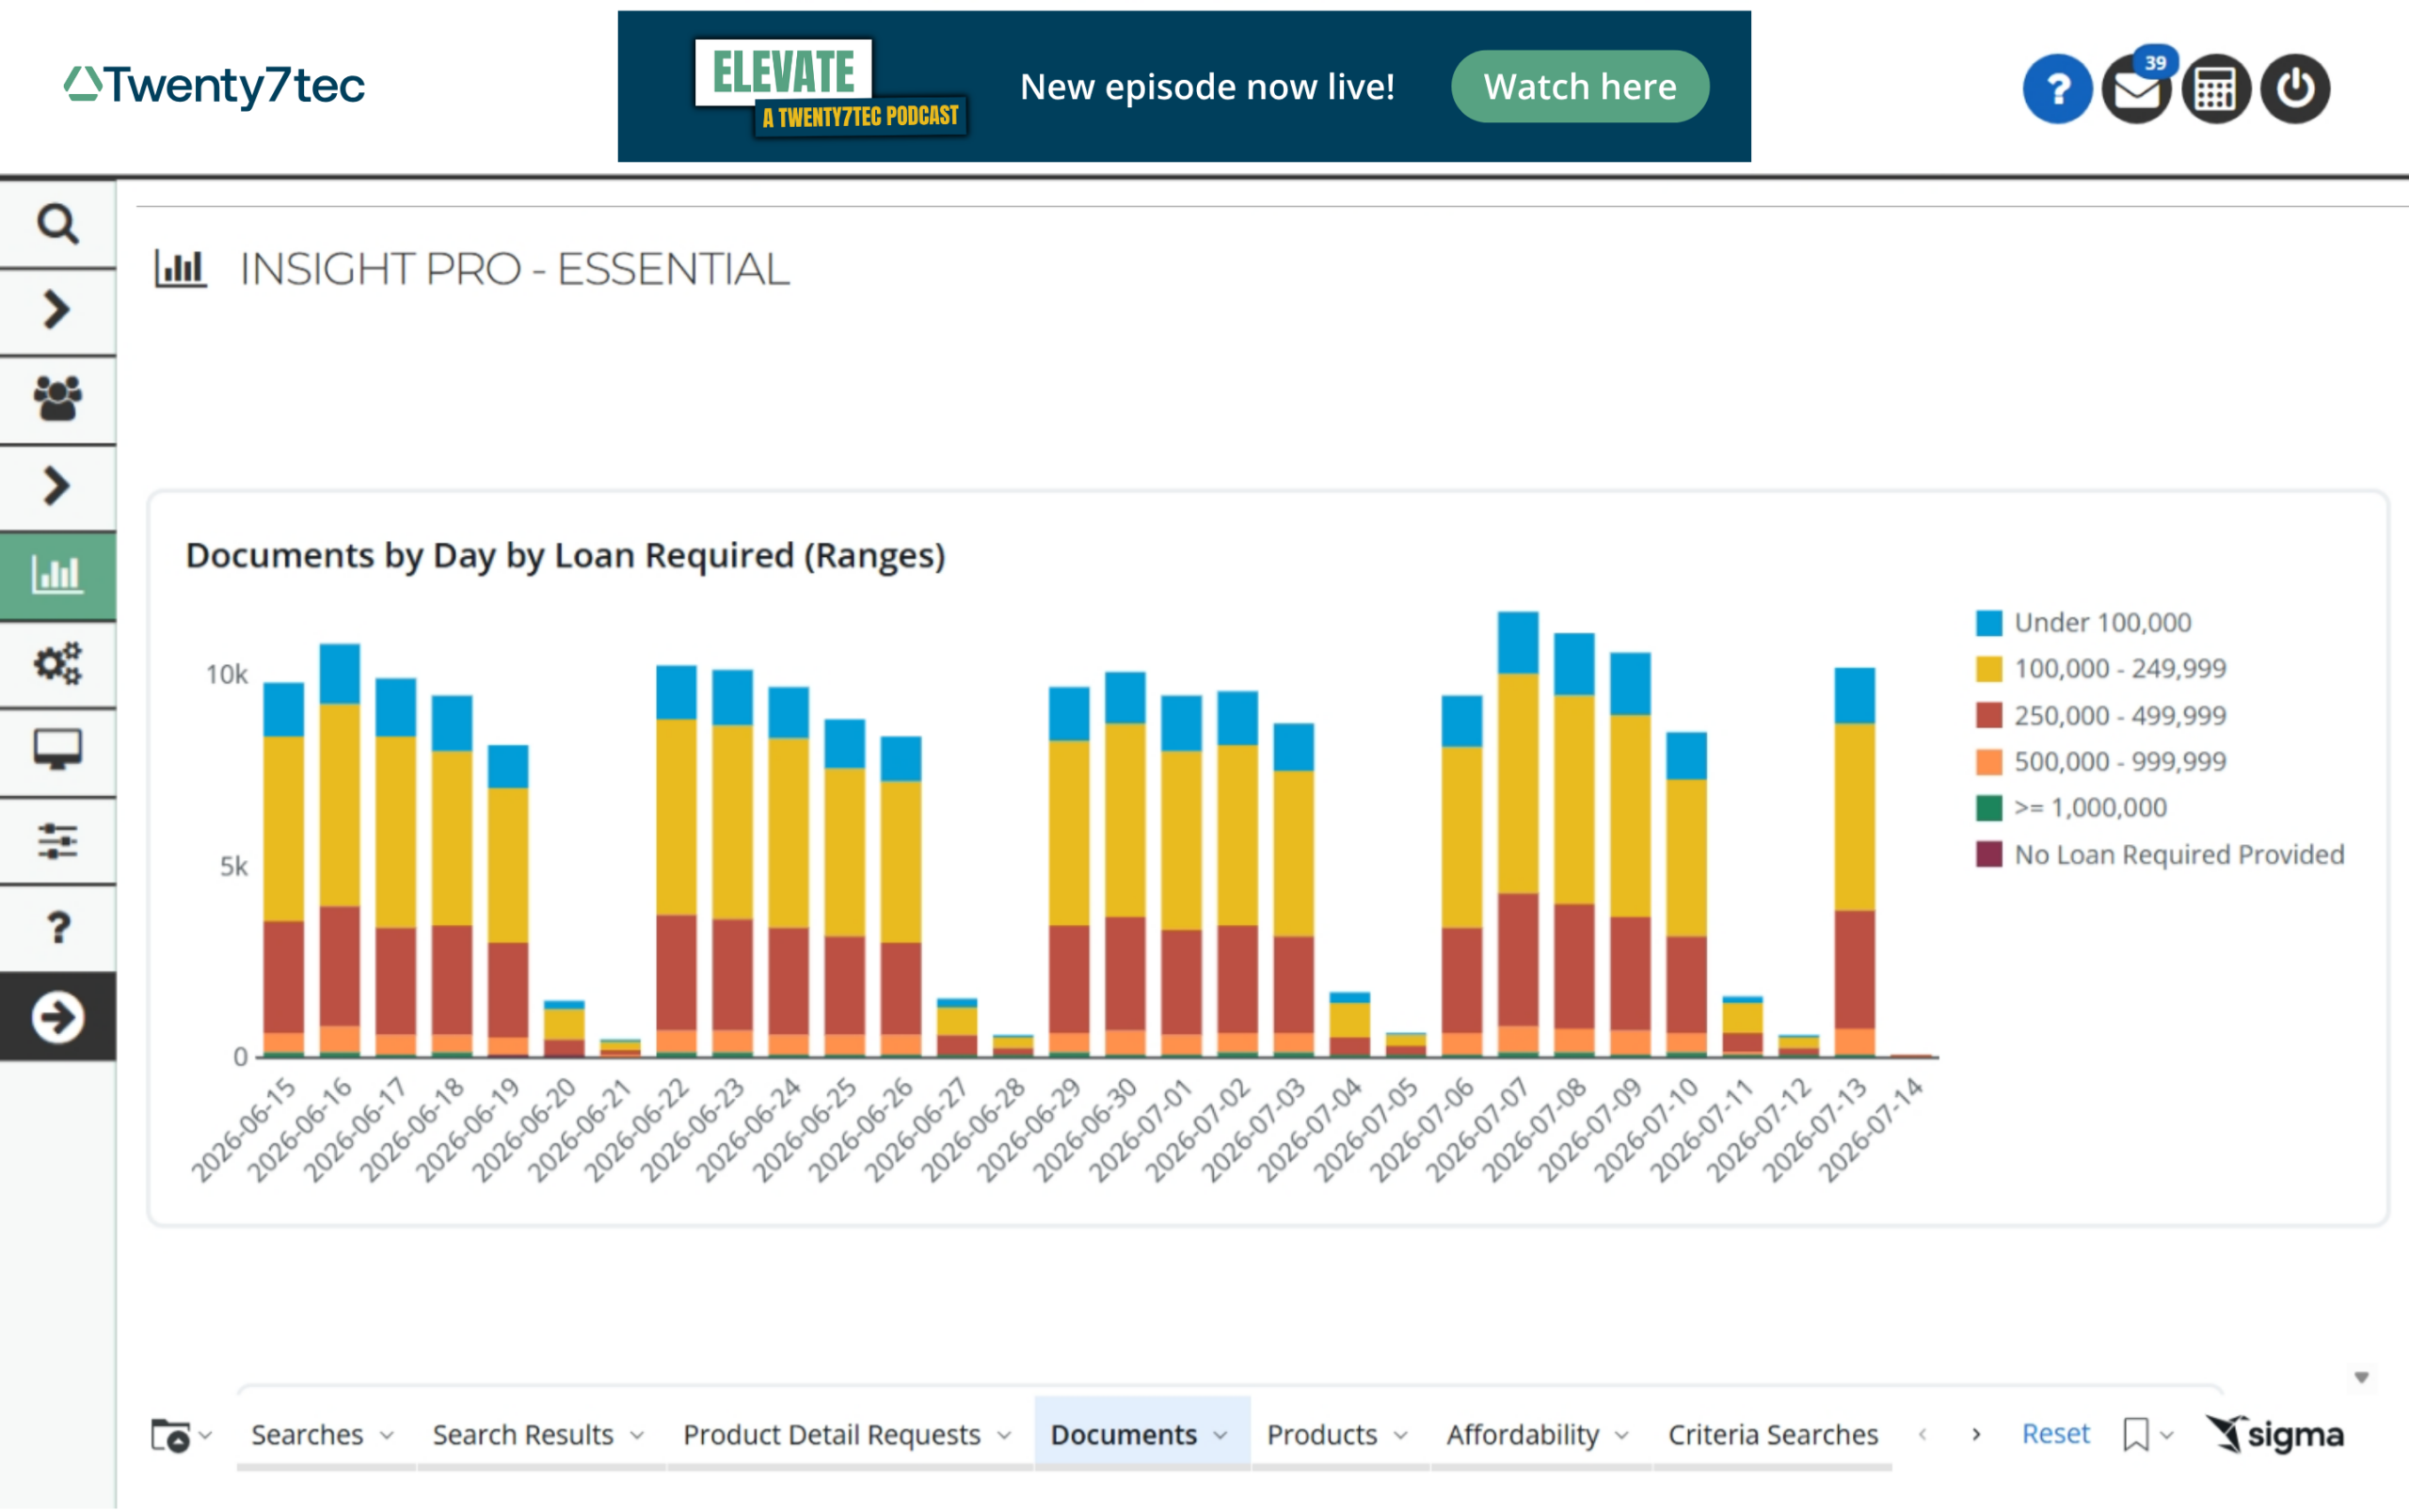Toggle the 500,000 - 999,999 legend entry
2409x1512 pixels.
coord(2100,762)
